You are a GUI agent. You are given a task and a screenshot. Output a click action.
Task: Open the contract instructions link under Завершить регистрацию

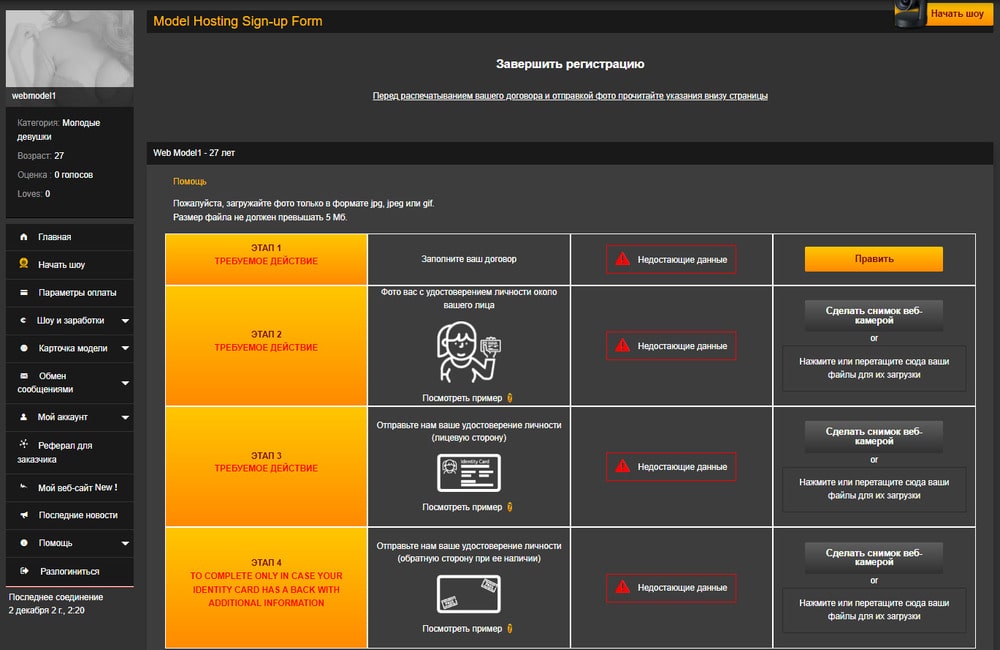pos(570,96)
